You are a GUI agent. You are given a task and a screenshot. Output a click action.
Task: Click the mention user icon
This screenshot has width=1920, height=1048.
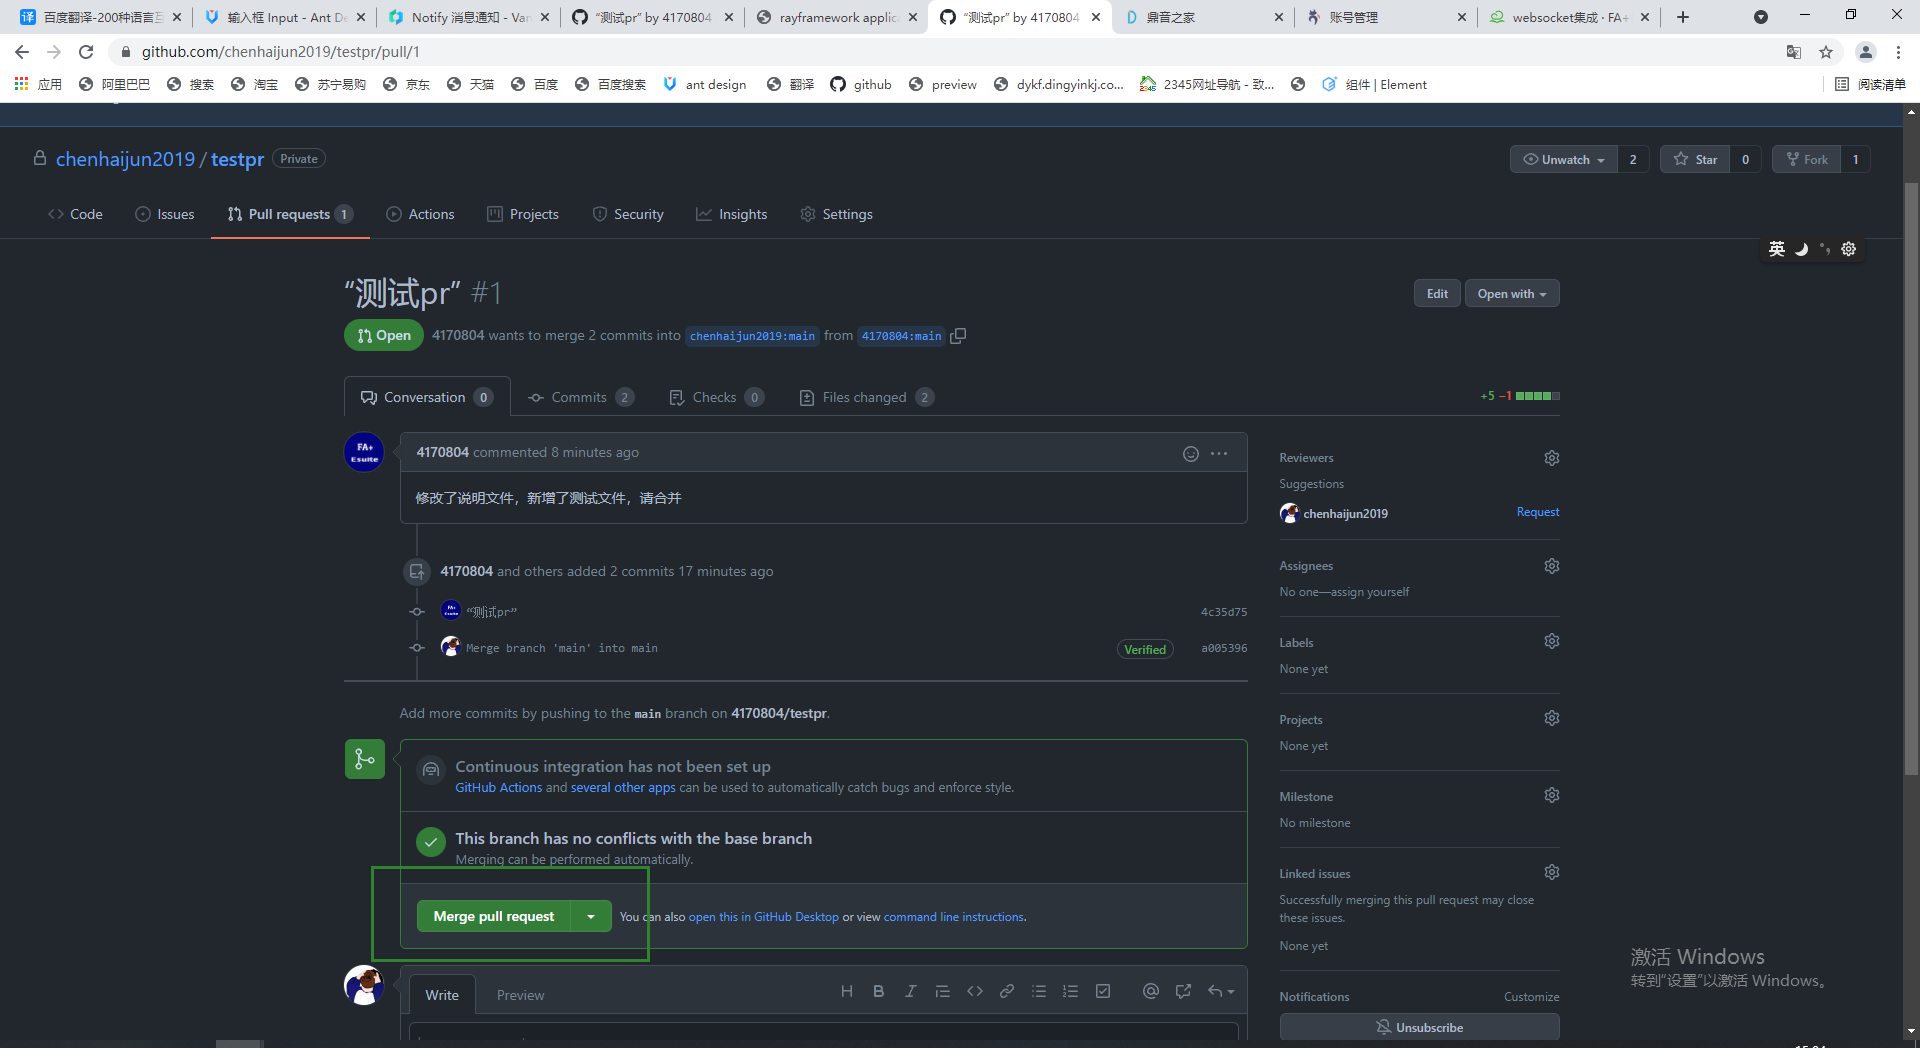pyautogui.click(x=1151, y=991)
